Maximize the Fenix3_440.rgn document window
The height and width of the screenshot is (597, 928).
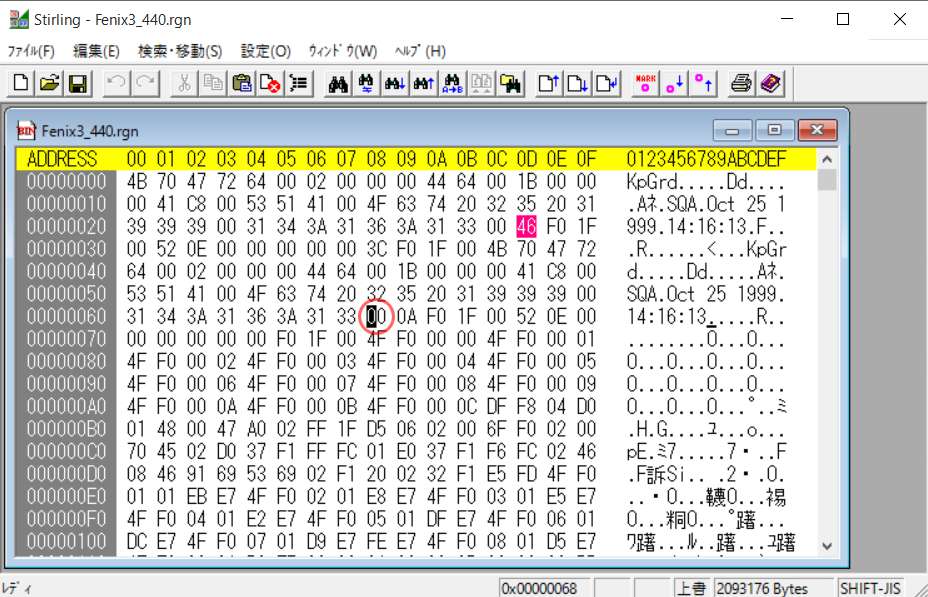[x=774, y=130]
